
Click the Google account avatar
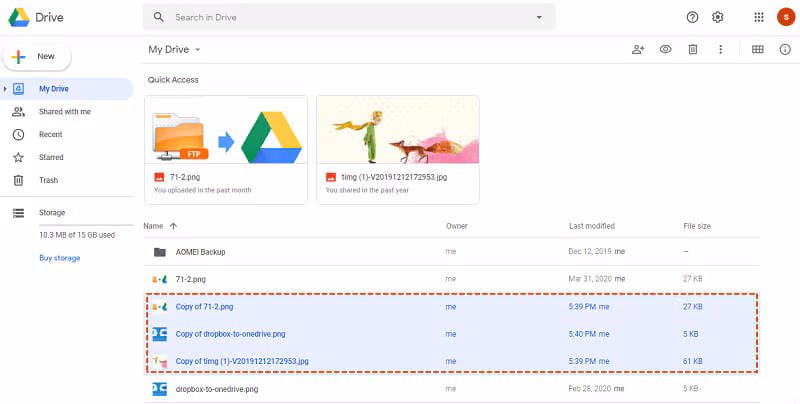point(785,17)
